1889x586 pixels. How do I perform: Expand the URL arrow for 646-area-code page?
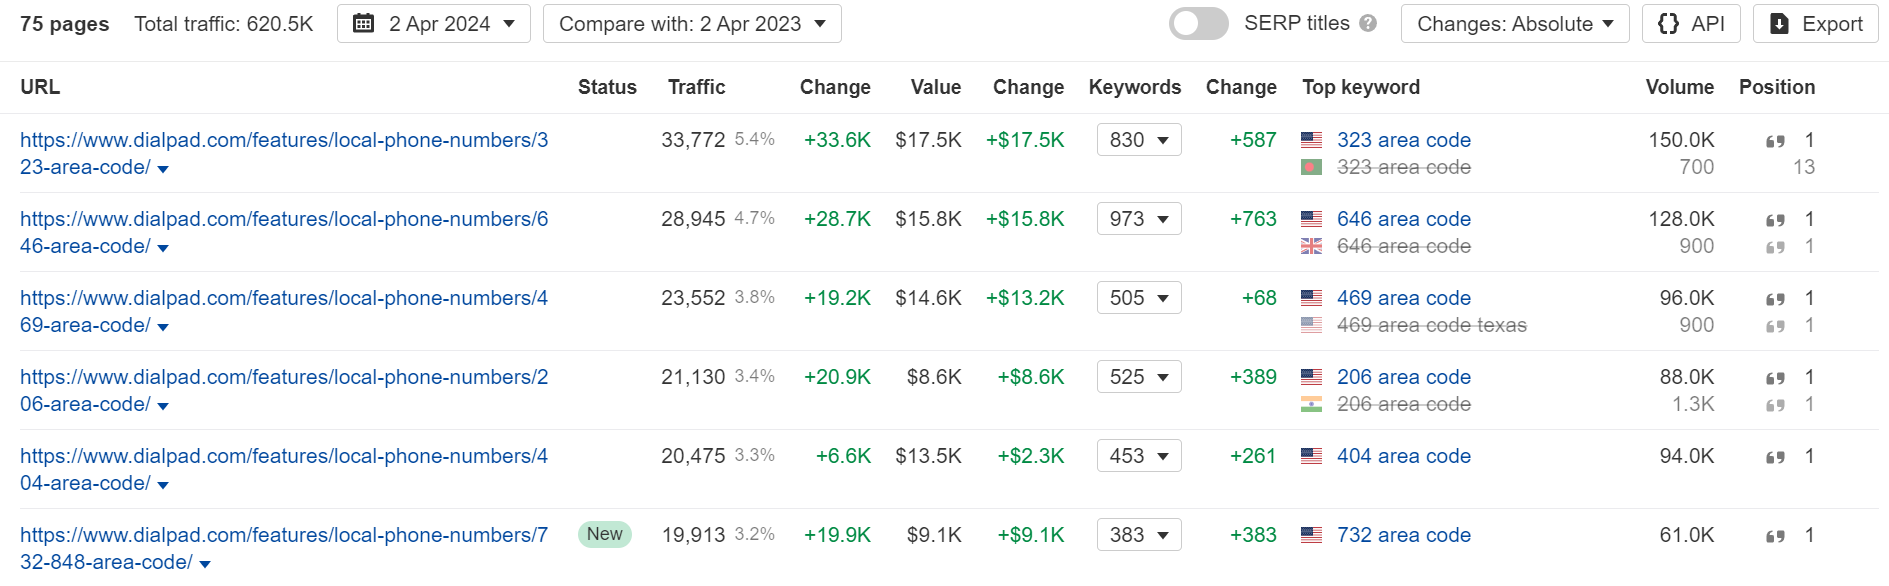click(163, 248)
